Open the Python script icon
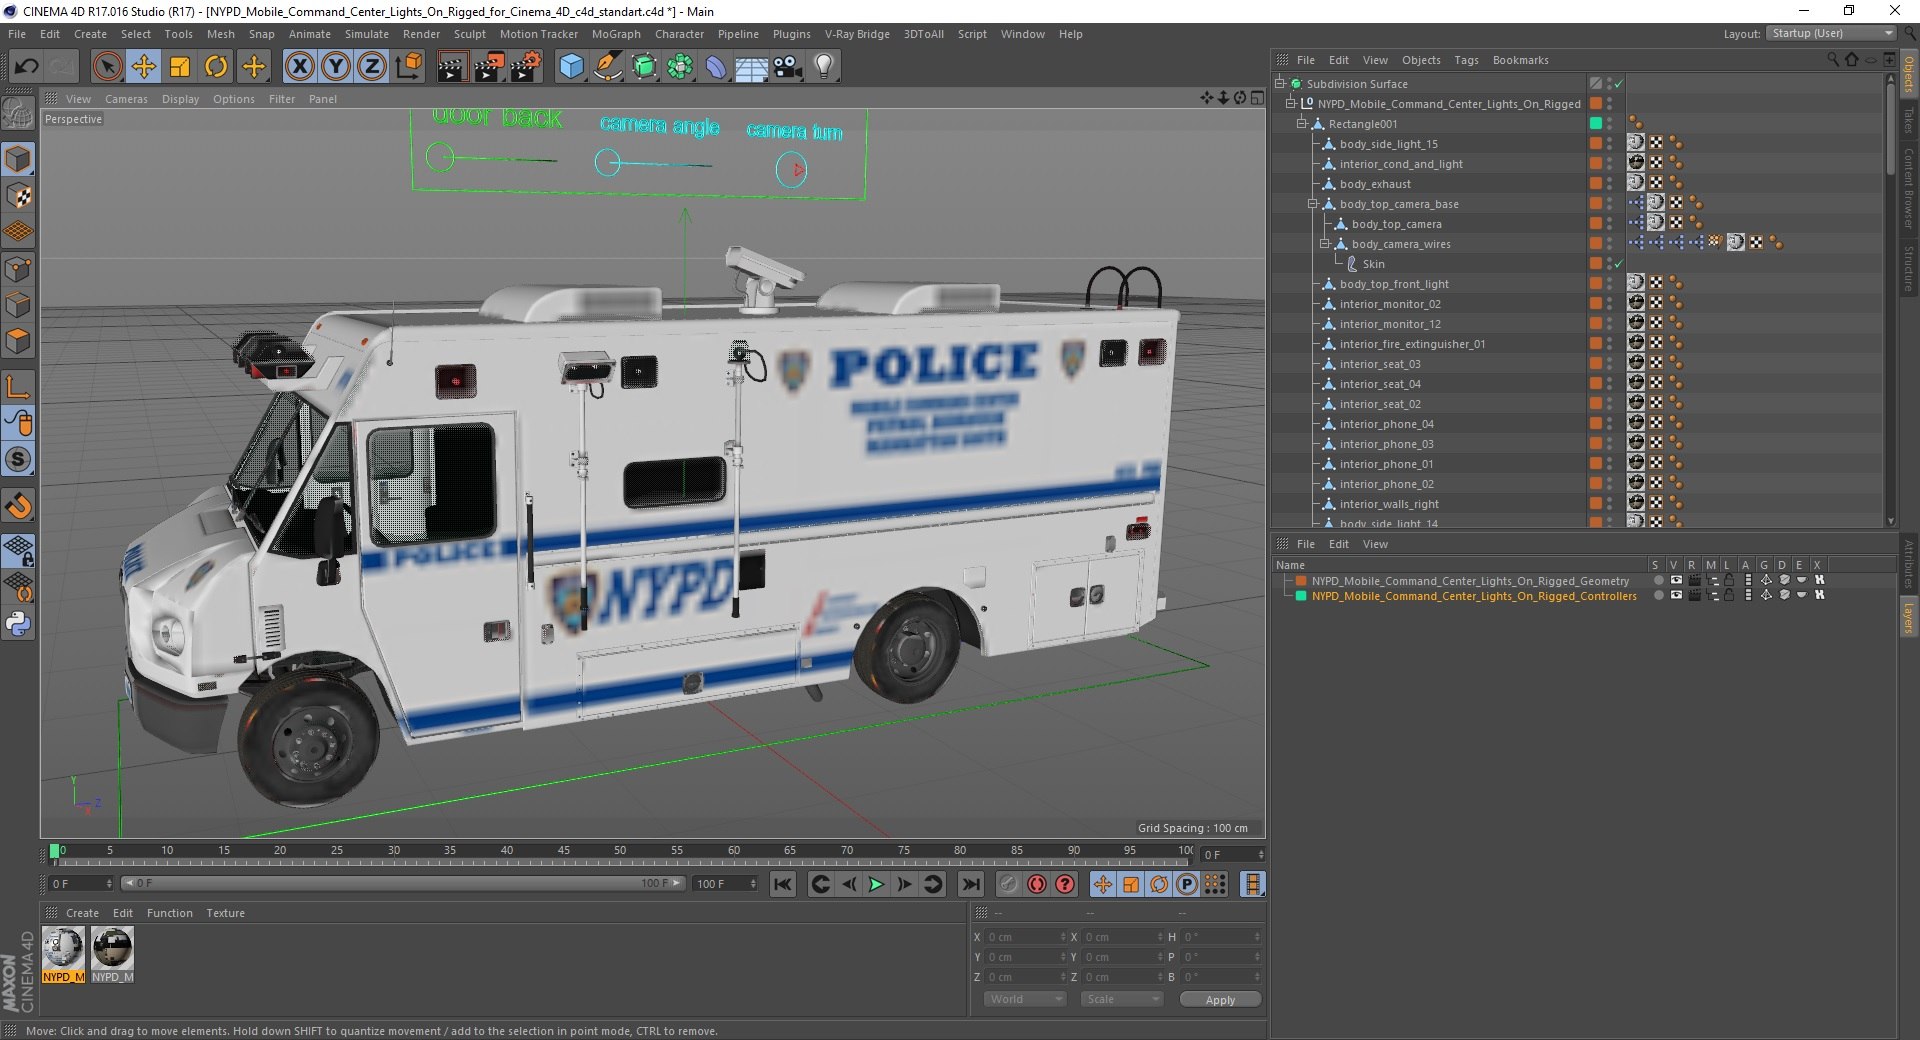 (18, 624)
